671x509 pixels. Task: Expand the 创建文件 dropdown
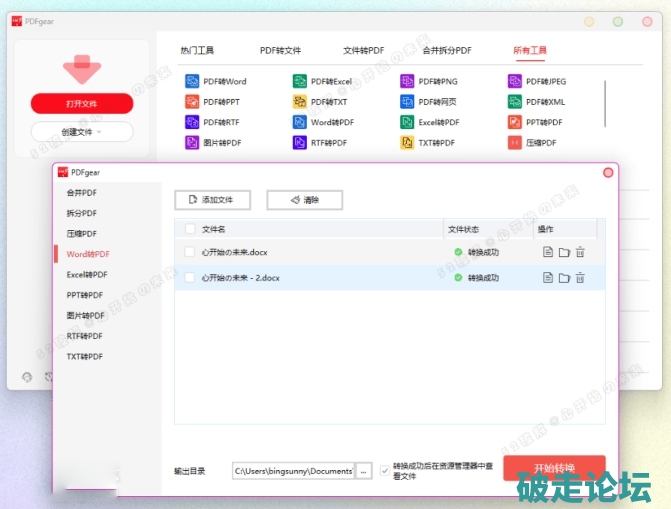point(81,132)
